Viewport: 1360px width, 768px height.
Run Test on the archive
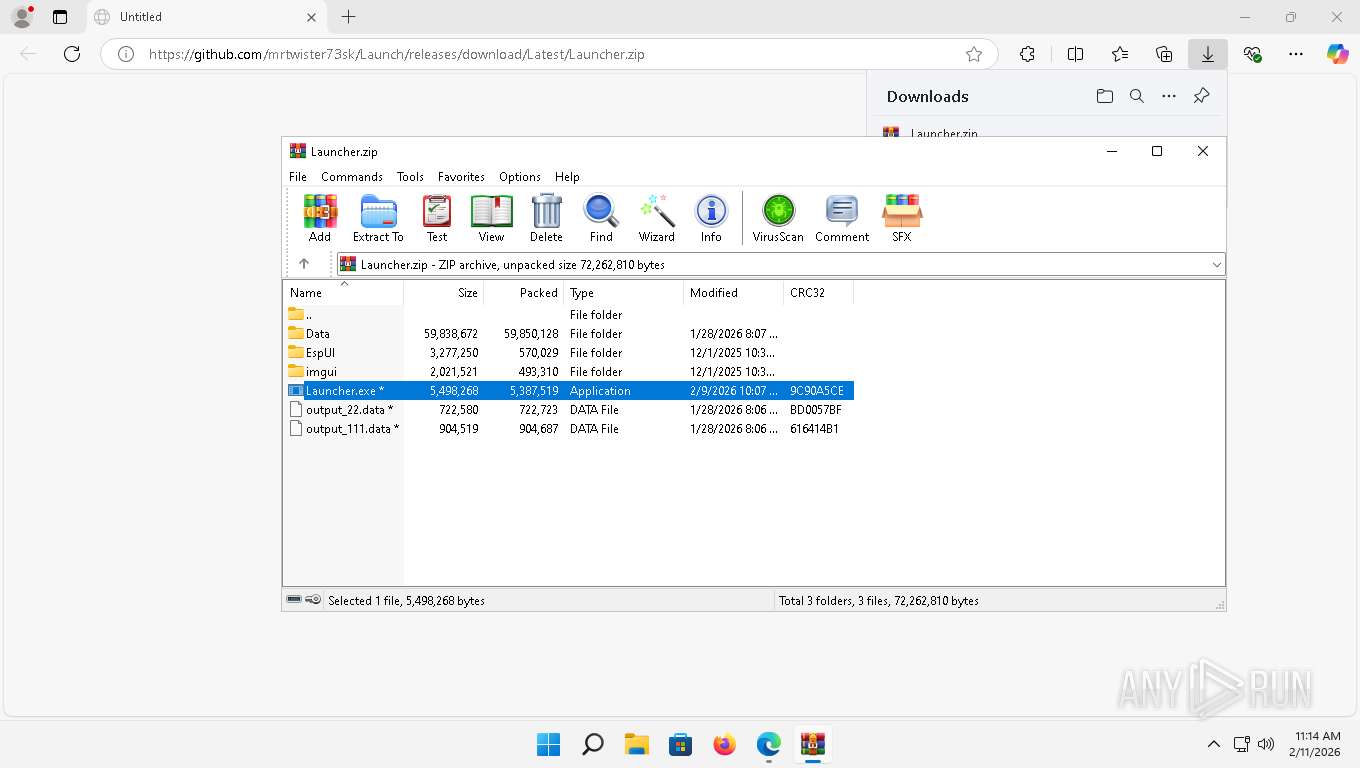(x=437, y=218)
